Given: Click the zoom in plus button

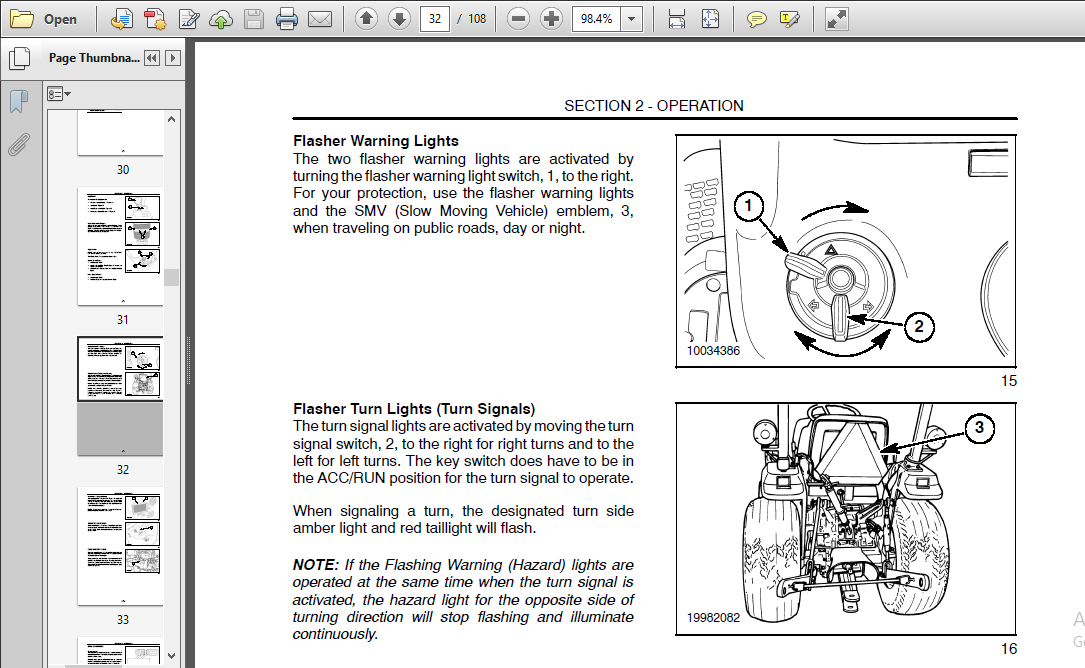Looking at the screenshot, I should coord(551,19).
